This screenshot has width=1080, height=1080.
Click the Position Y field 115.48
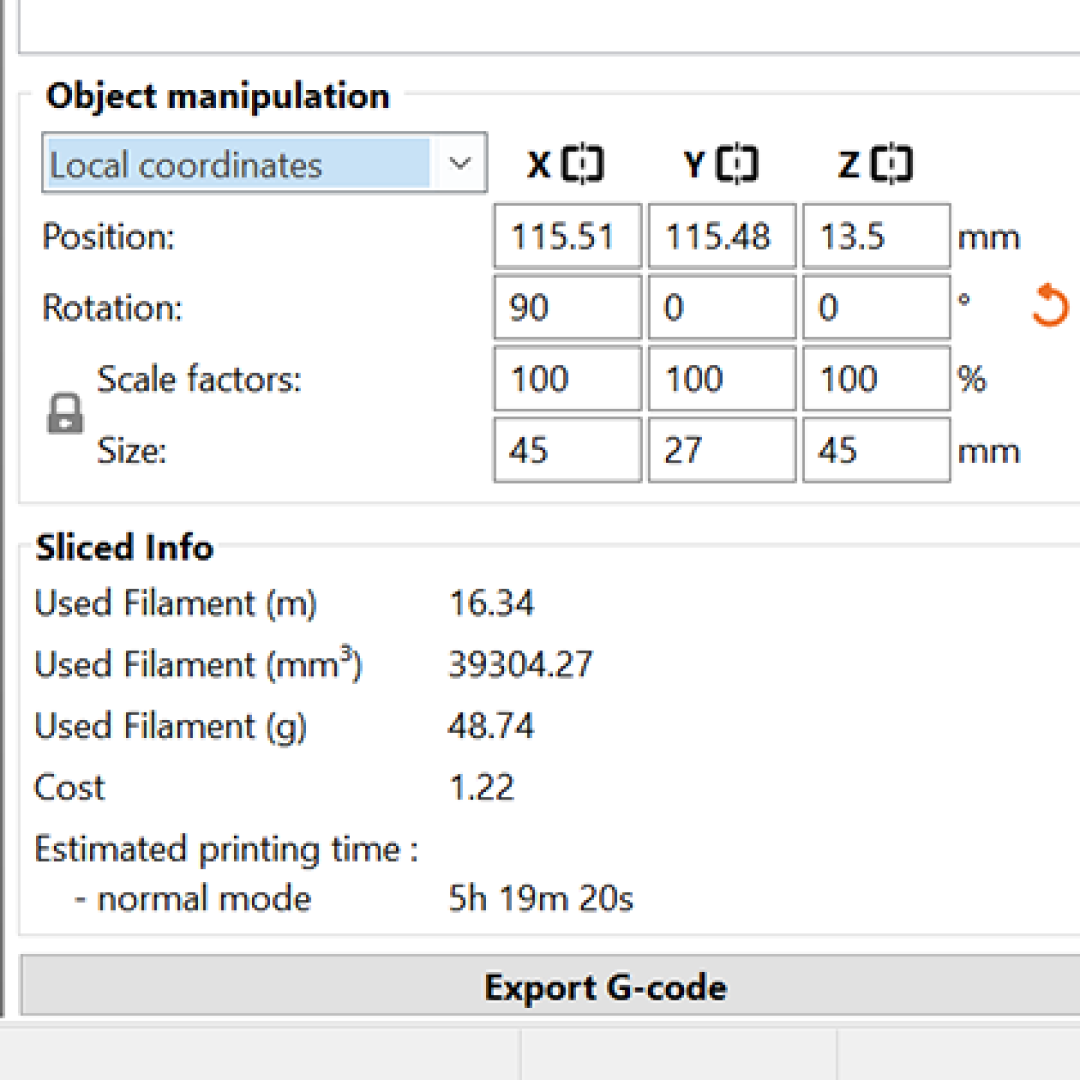tap(722, 236)
